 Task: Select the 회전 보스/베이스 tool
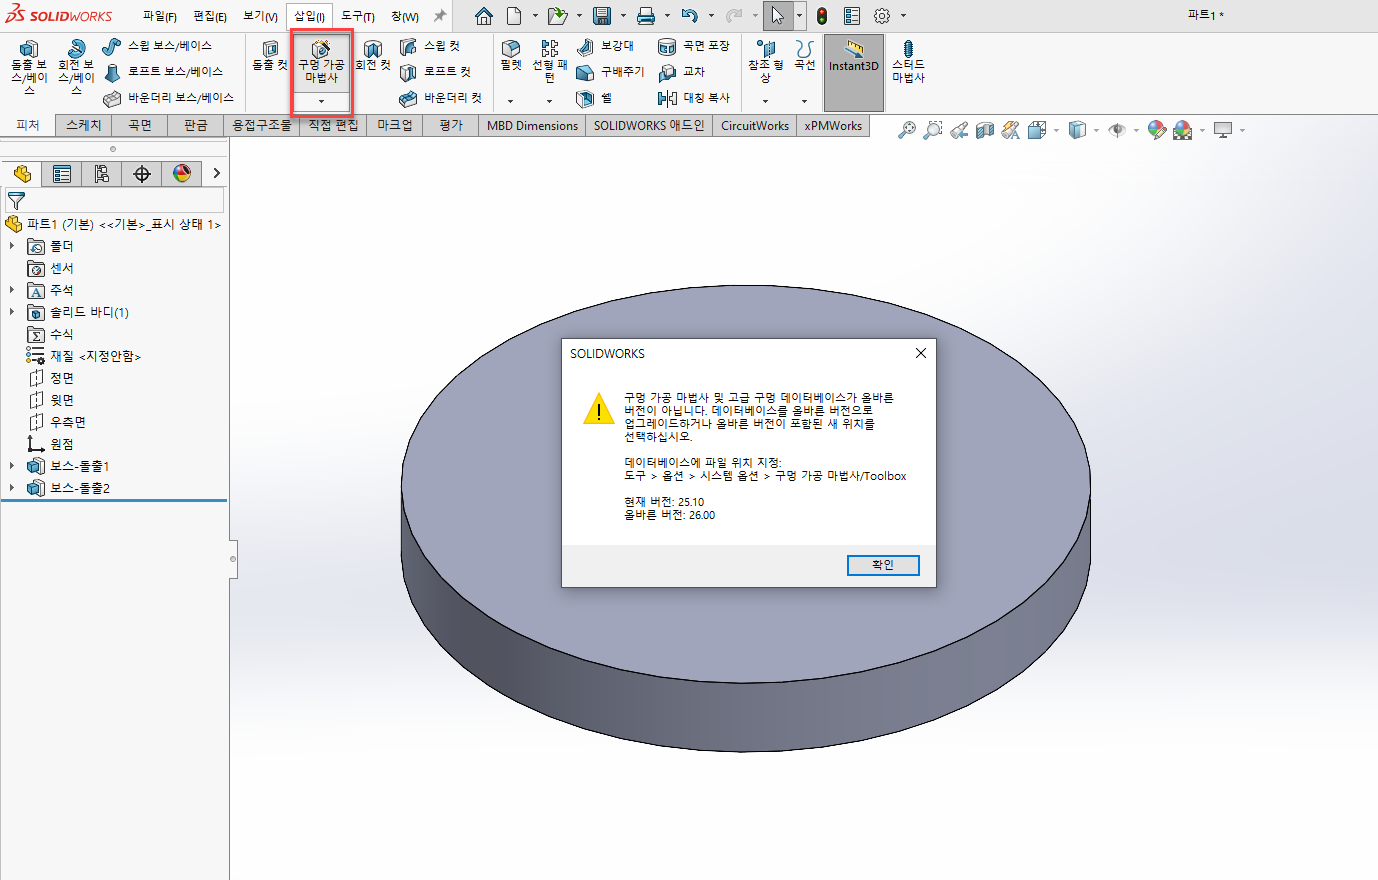(76, 66)
